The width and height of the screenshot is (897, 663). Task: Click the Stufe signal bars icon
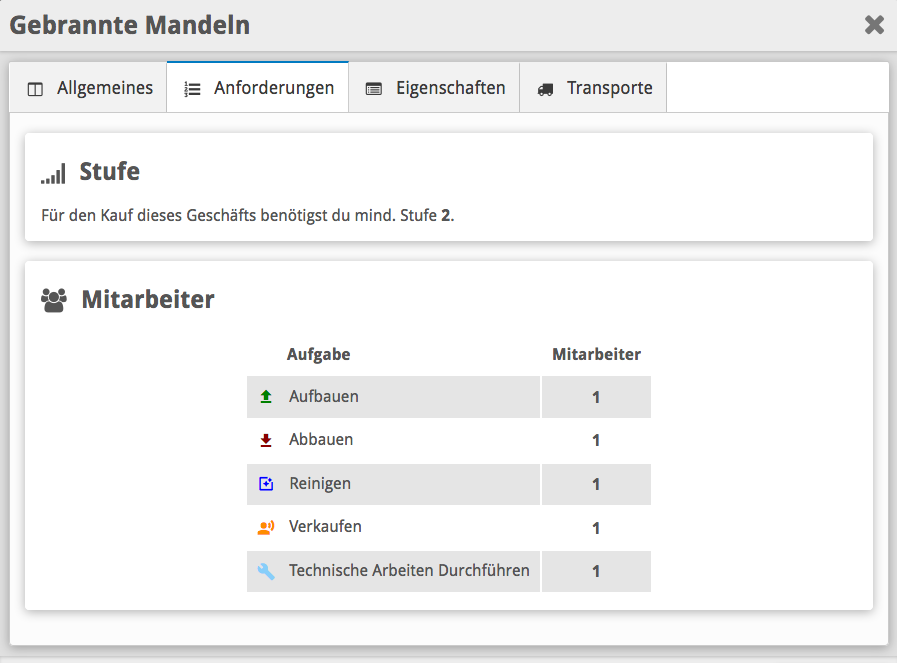(53, 173)
